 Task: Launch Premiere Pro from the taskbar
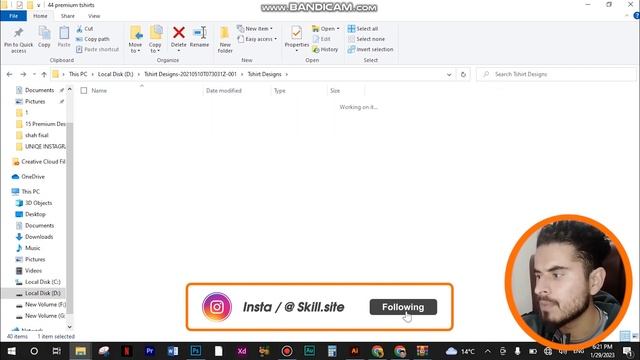tap(150, 351)
